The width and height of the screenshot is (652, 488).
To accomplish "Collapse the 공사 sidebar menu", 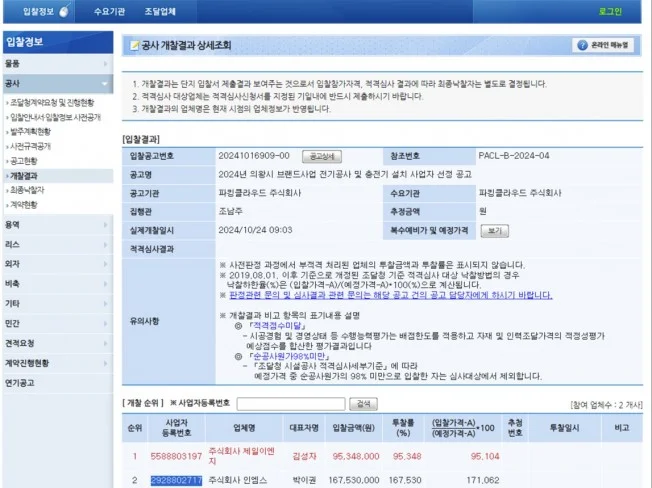I will (58, 84).
